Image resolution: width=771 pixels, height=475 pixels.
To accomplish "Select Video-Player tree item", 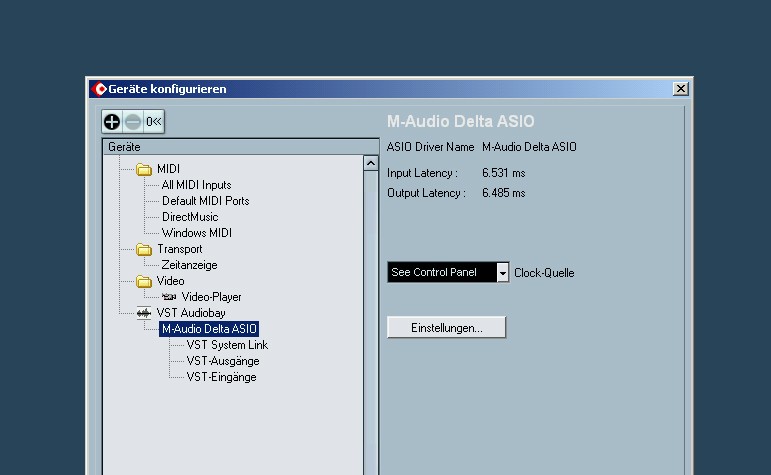I will (211, 297).
